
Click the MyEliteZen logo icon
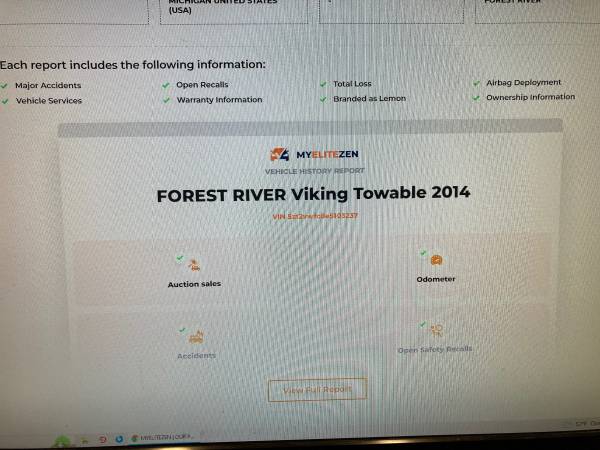[x=280, y=154]
